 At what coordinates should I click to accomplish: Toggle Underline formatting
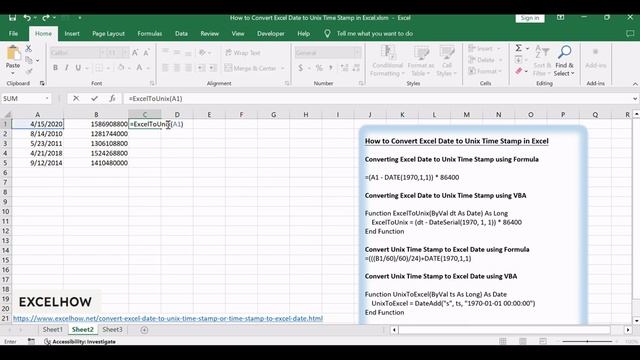(78, 68)
